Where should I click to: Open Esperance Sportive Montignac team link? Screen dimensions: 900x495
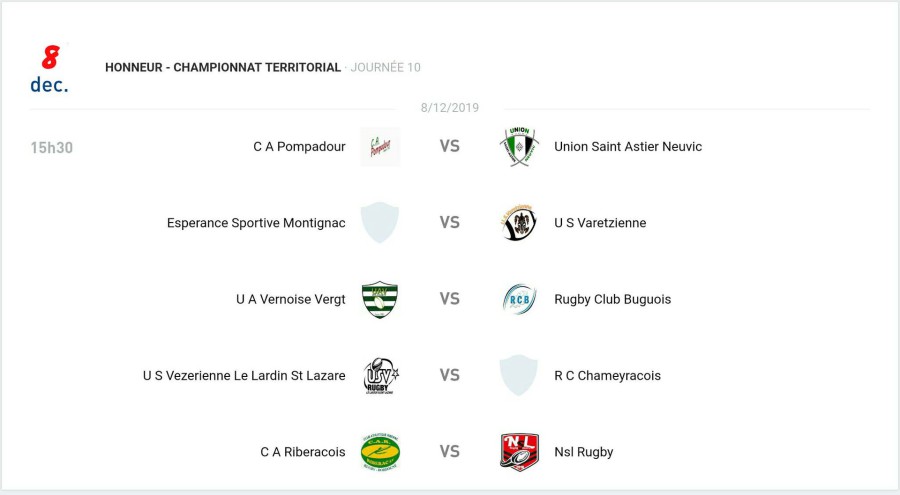pyautogui.click(x=256, y=223)
